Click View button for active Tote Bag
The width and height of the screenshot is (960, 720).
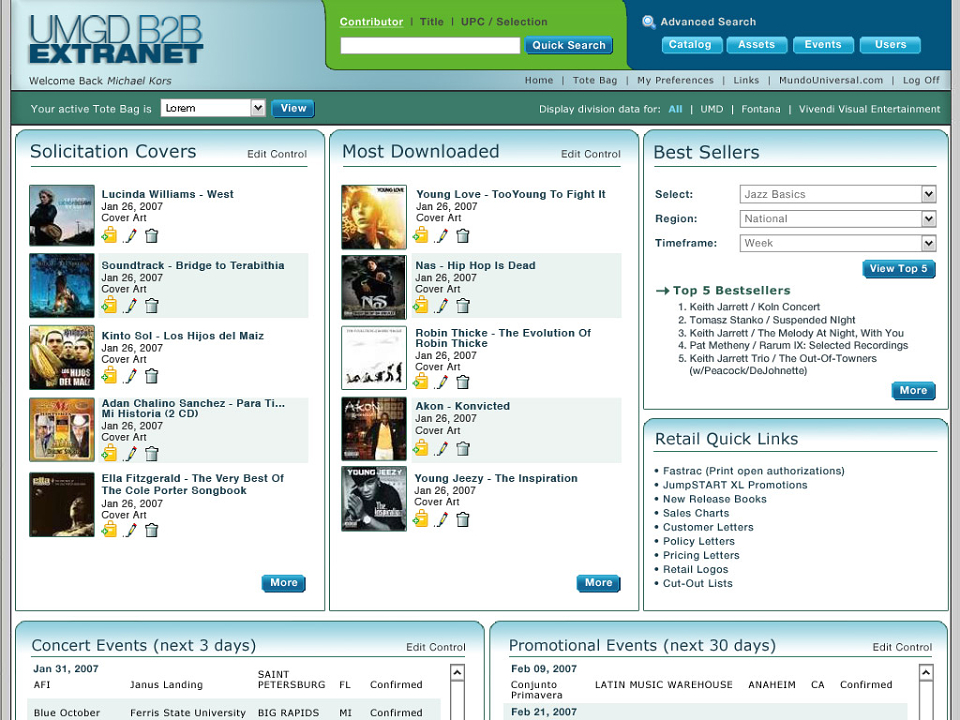tap(293, 108)
